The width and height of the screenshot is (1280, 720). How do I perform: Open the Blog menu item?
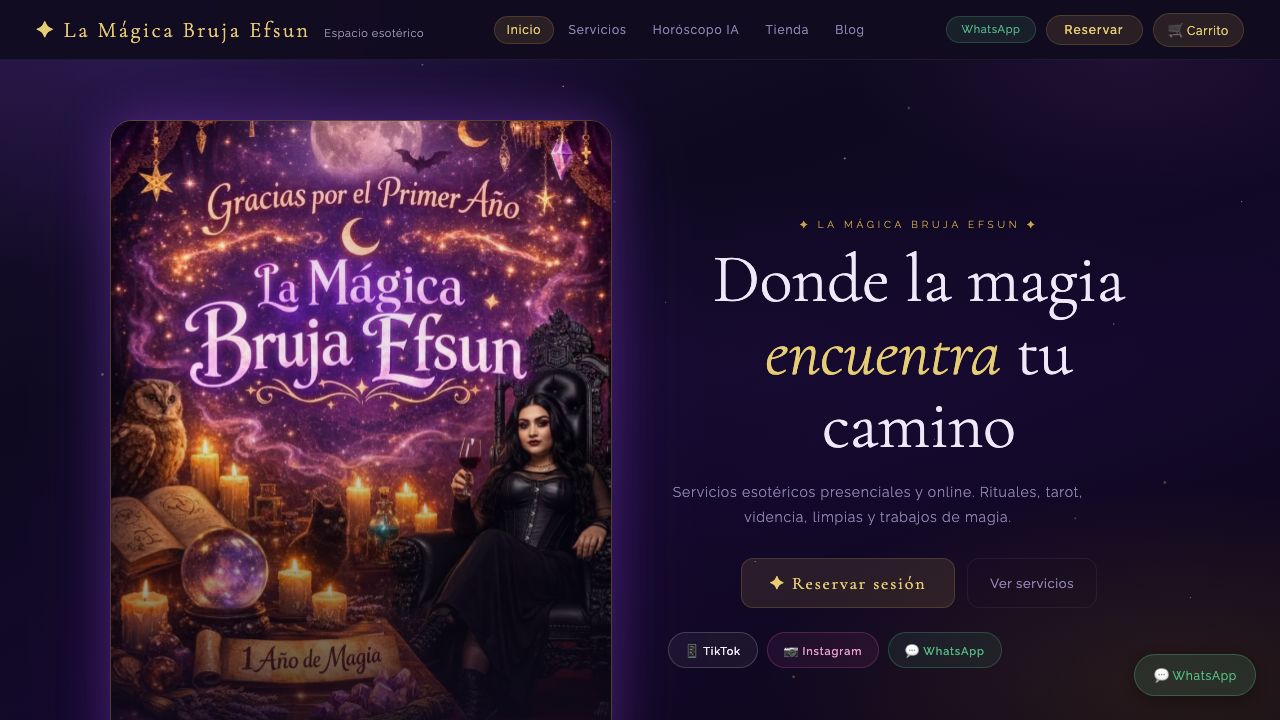click(850, 30)
